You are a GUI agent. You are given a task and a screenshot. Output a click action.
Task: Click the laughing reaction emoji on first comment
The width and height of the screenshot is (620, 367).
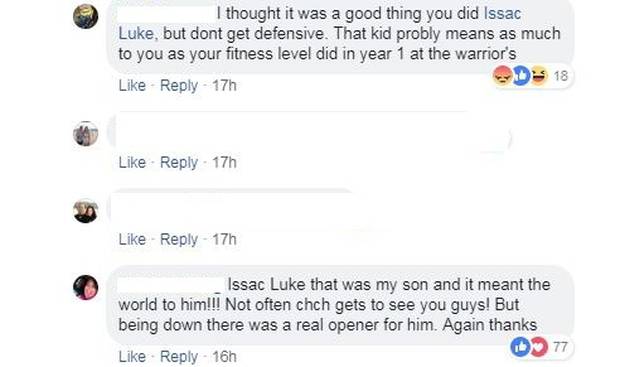tap(539, 75)
